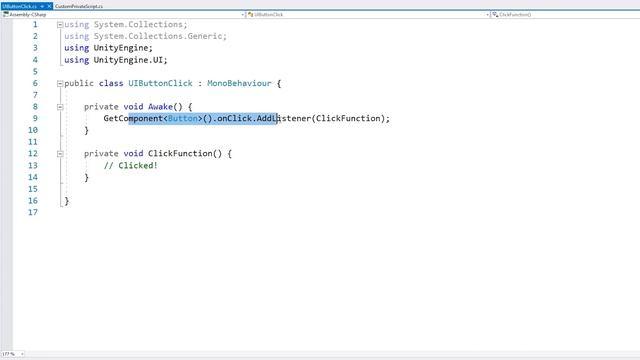Click the UIButtonClick class name in code
The image size is (640, 360).
point(160,83)
